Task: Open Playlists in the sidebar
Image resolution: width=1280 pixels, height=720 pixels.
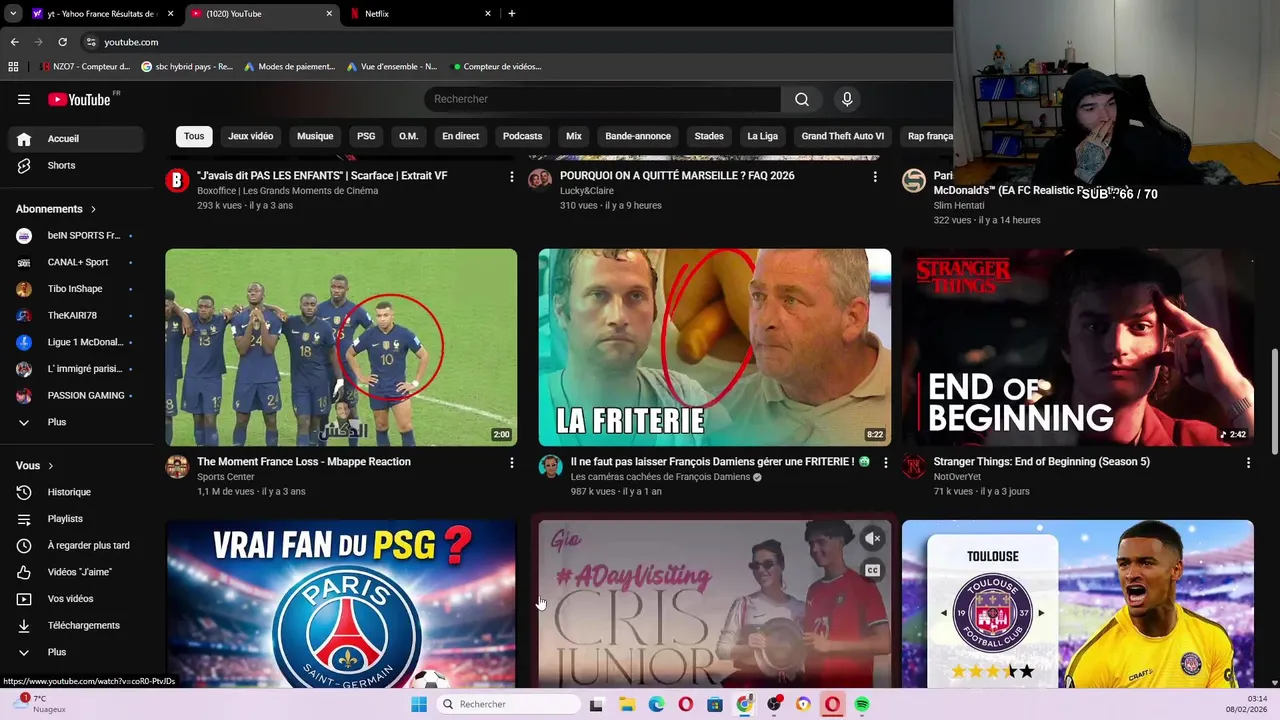Action: [x=76, y=519]
